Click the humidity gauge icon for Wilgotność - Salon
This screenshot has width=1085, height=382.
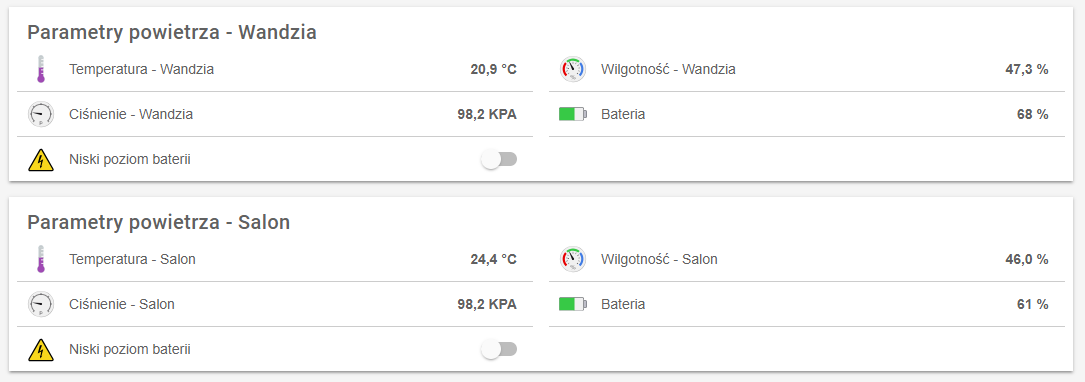pos(572,260)
